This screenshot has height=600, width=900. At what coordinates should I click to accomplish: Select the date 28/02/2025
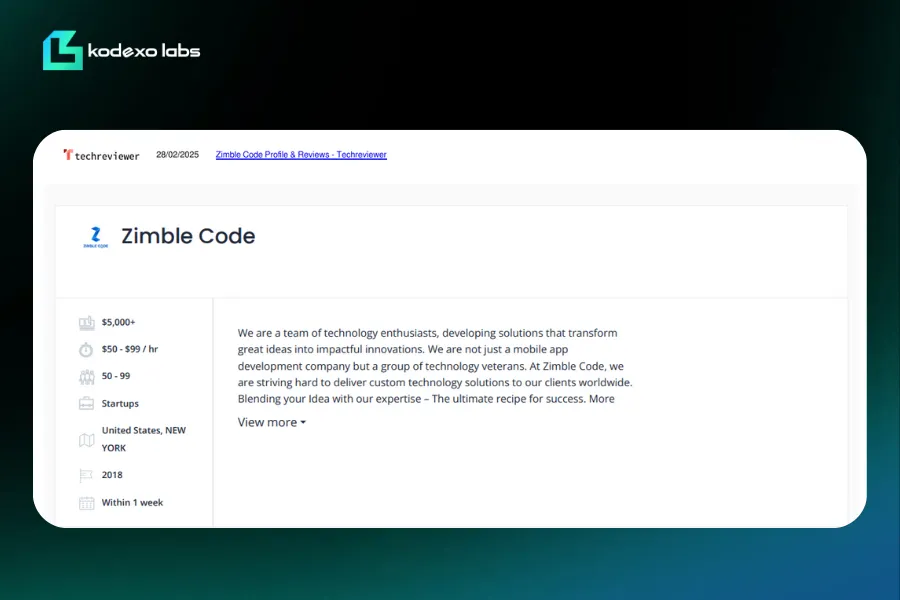[177, 154]
